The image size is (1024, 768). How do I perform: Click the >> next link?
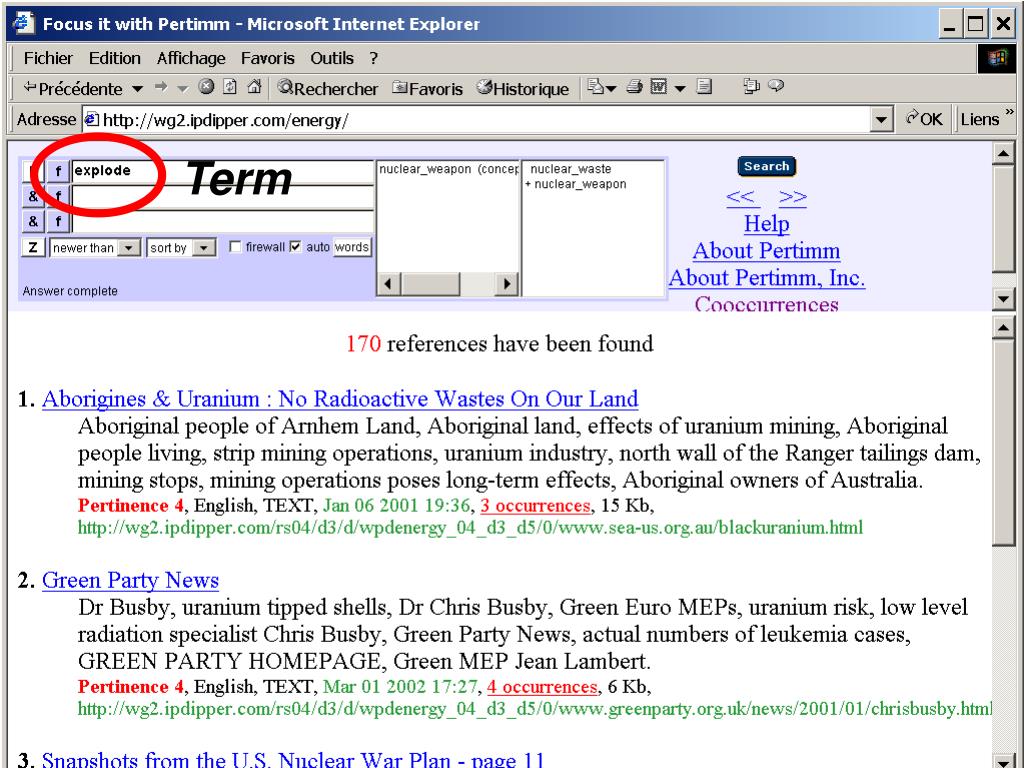(x=793, y=196)
